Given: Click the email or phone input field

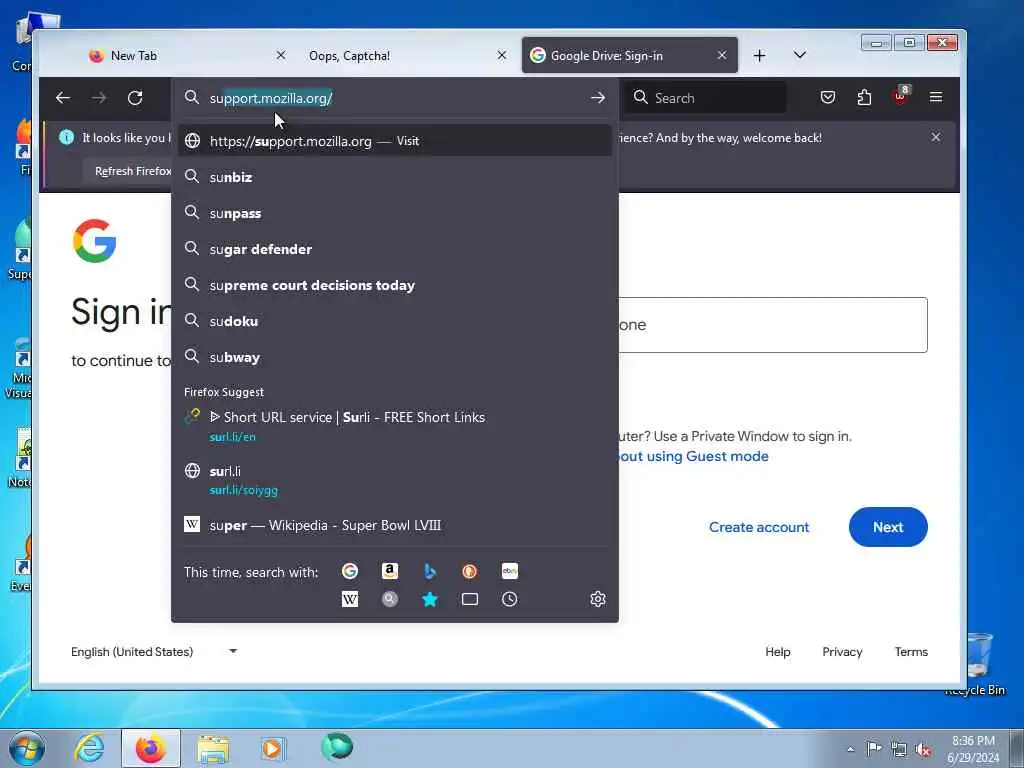Looking at the screenshot, I should [773, 325].
